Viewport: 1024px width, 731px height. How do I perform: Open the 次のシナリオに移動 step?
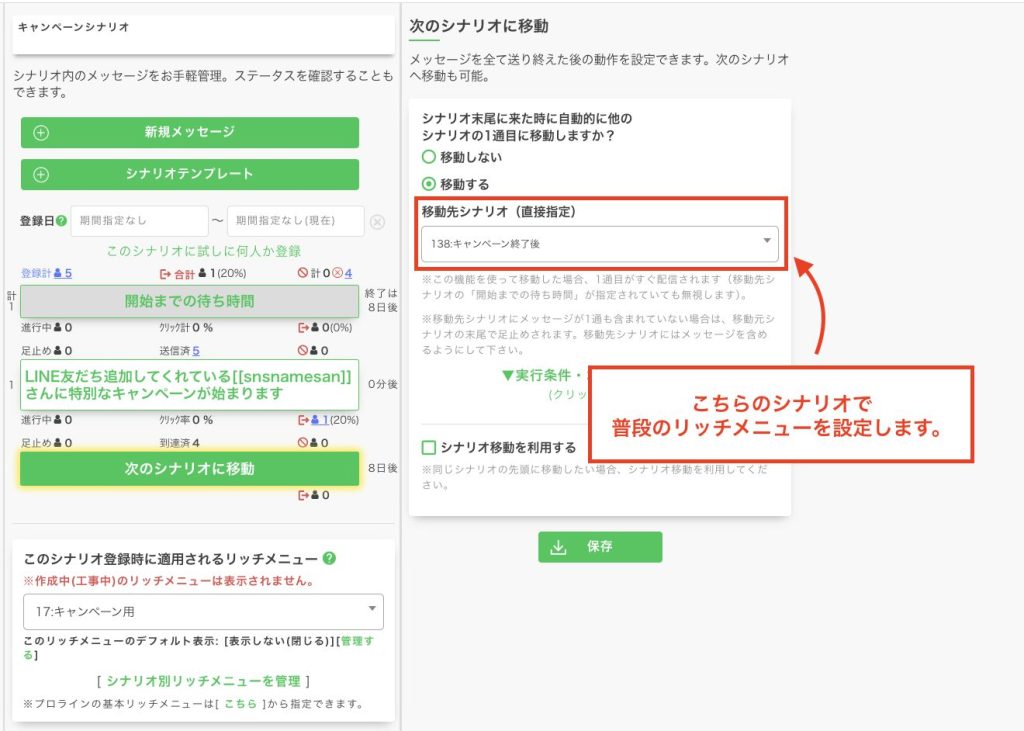pyautogui.click(x=189, y=468)
